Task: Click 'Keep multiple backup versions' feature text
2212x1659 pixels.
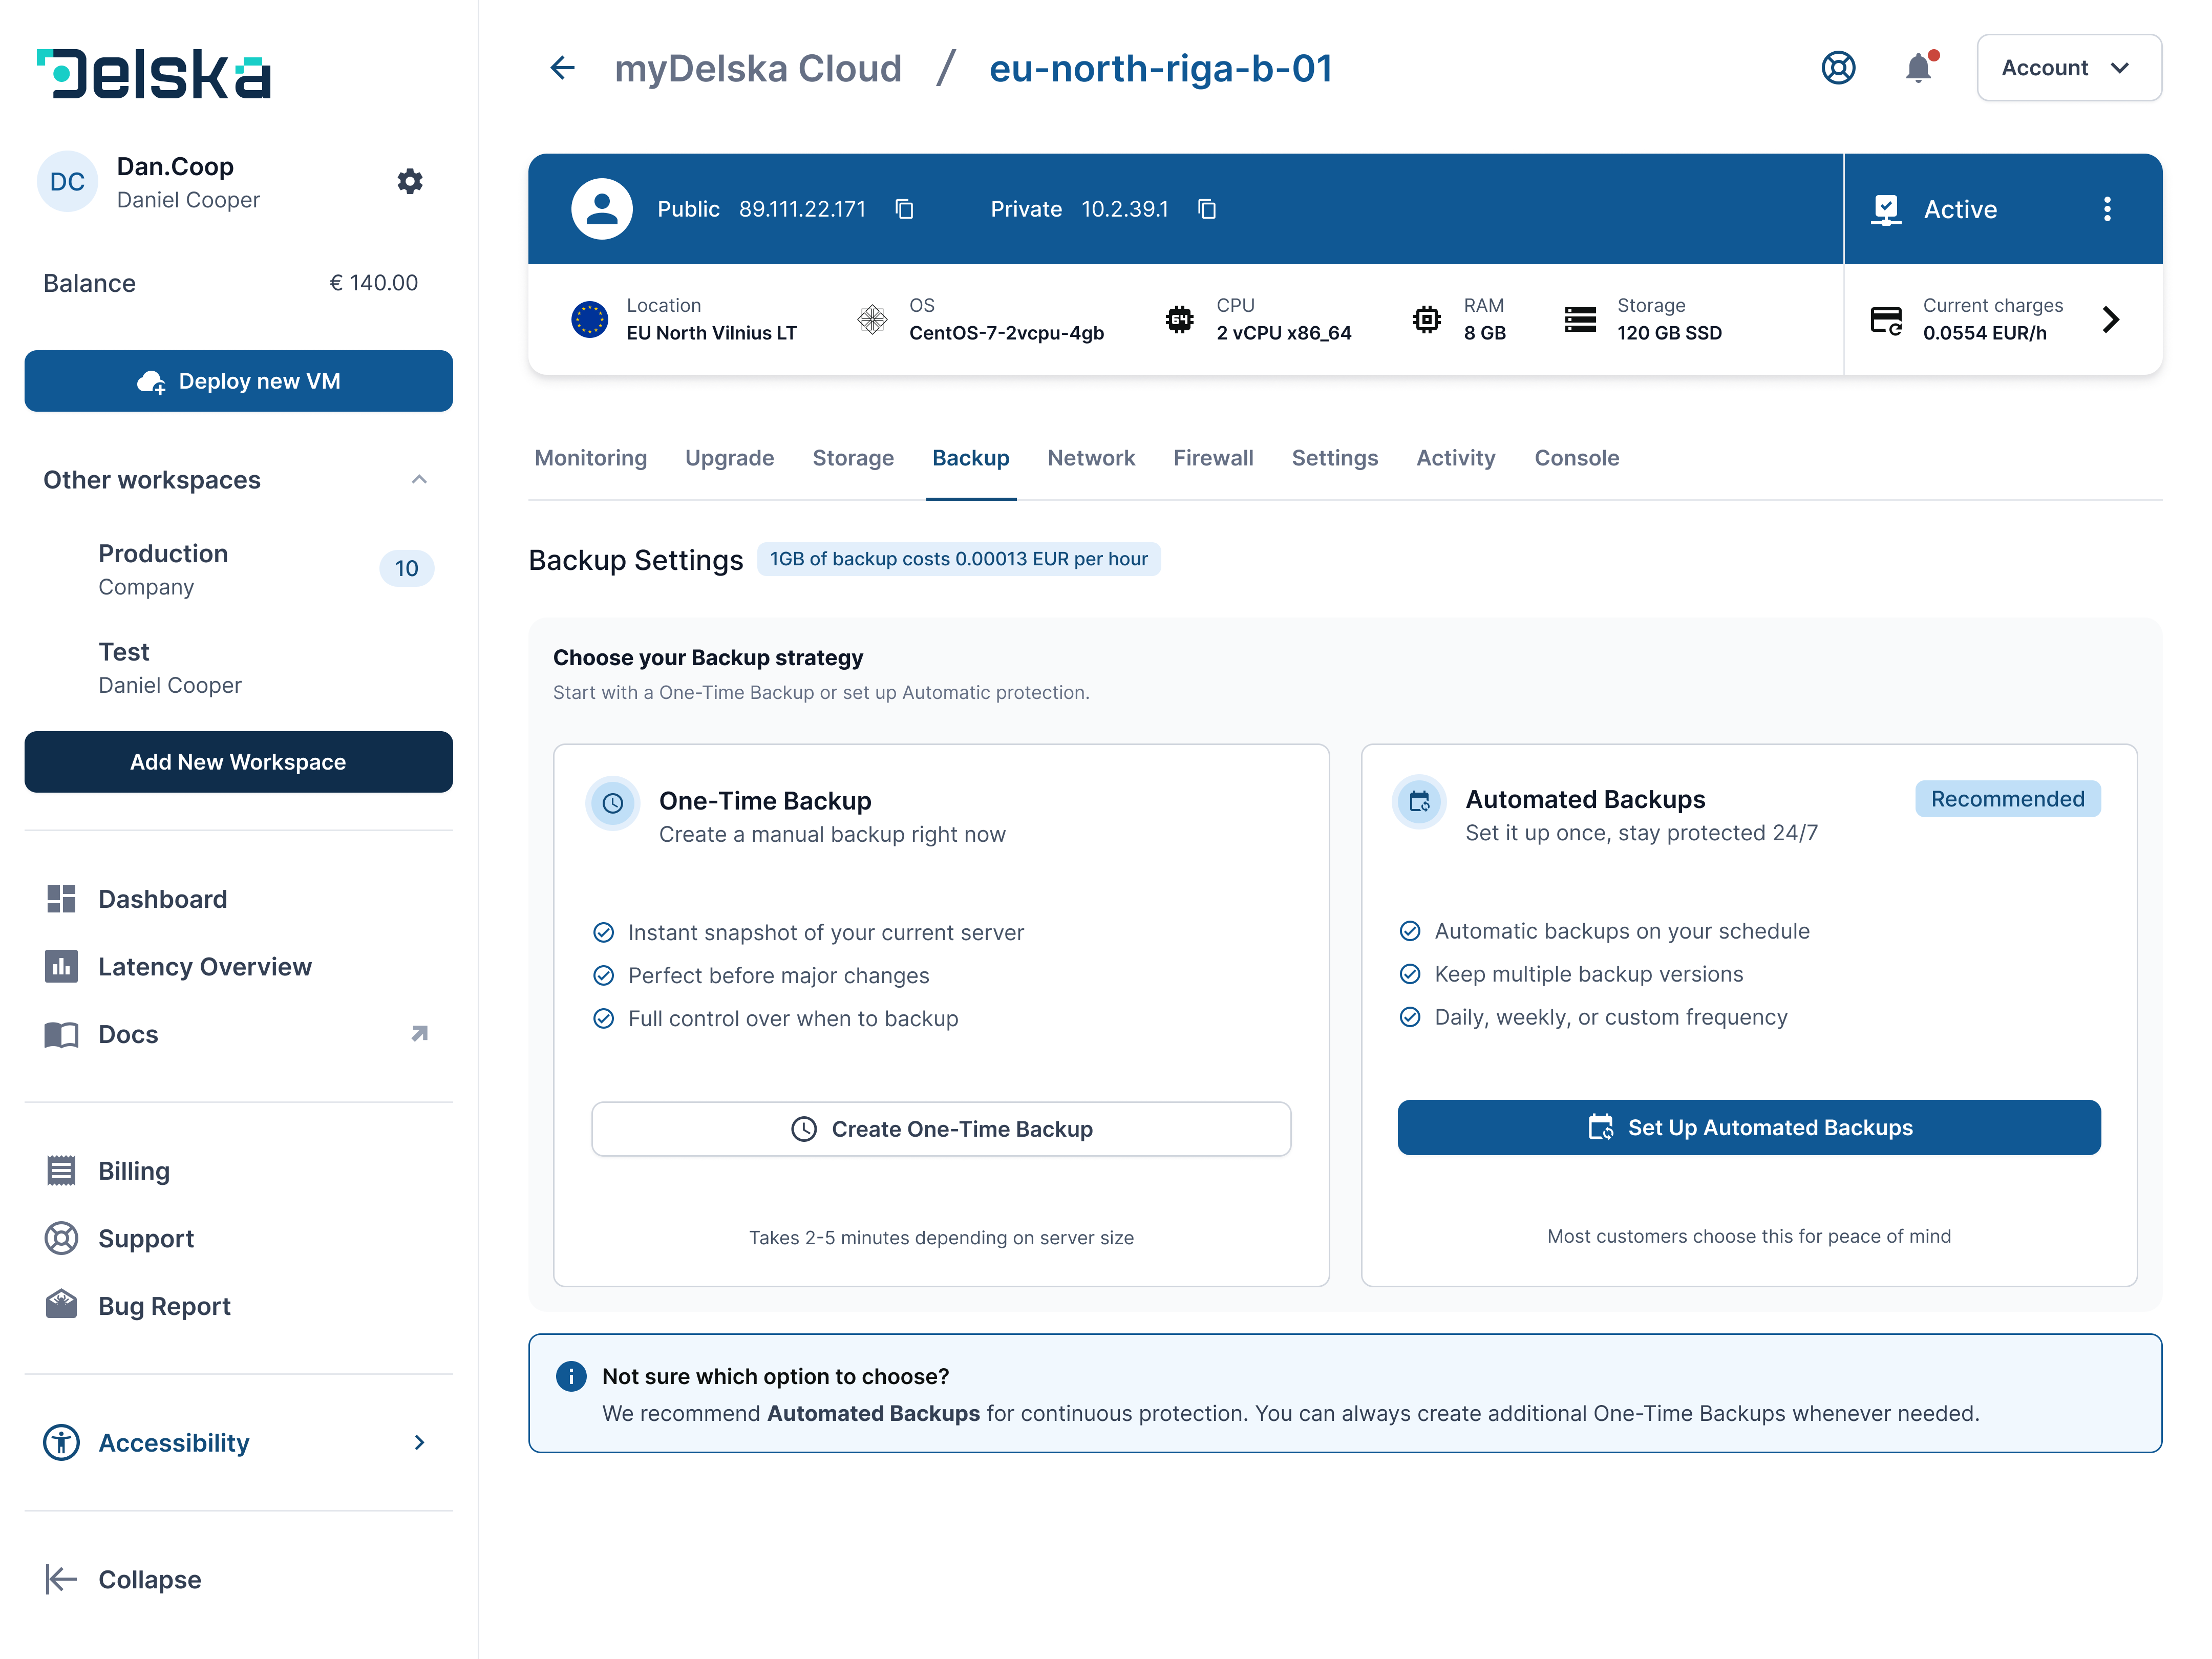Action: point(1588,974)
